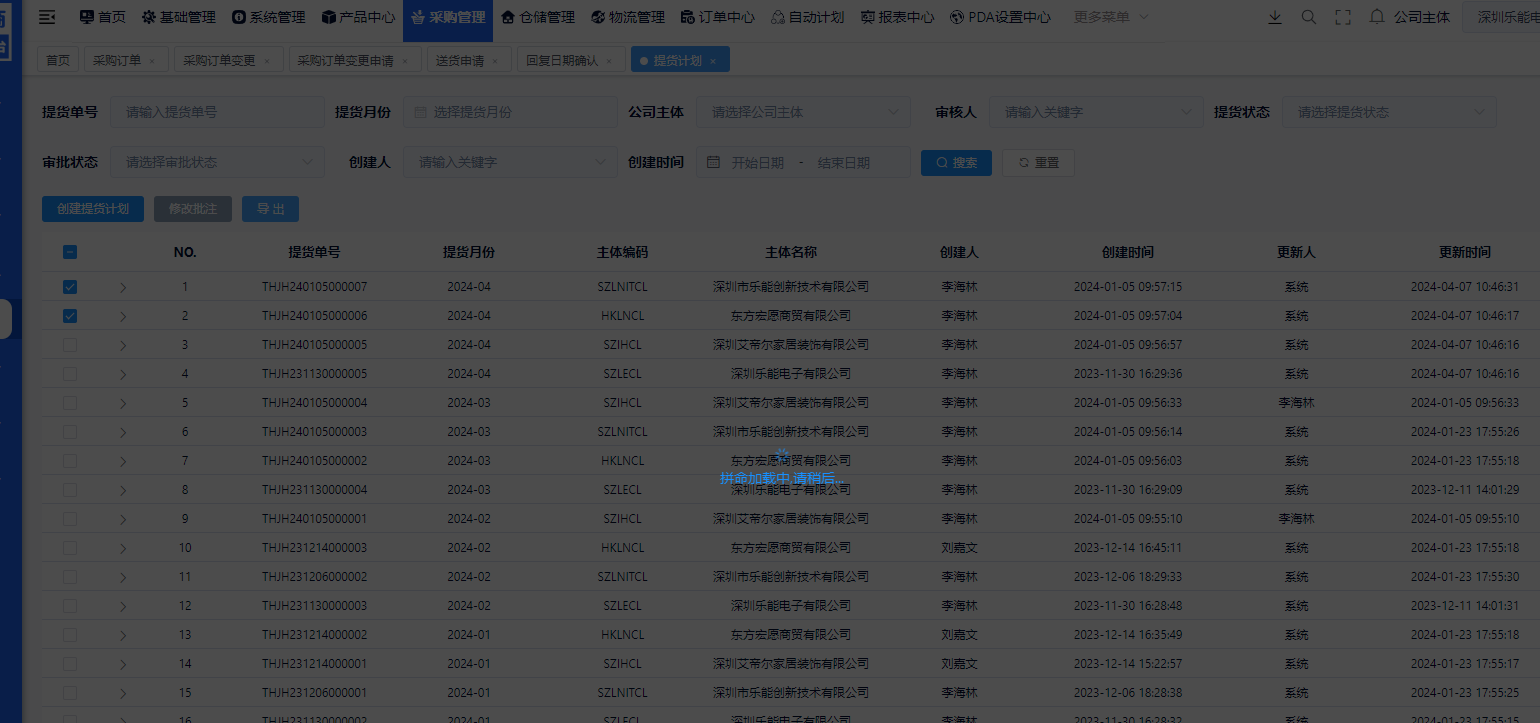
Task: Check the checkbox for THJH240105000005
Action: (69, 344)
